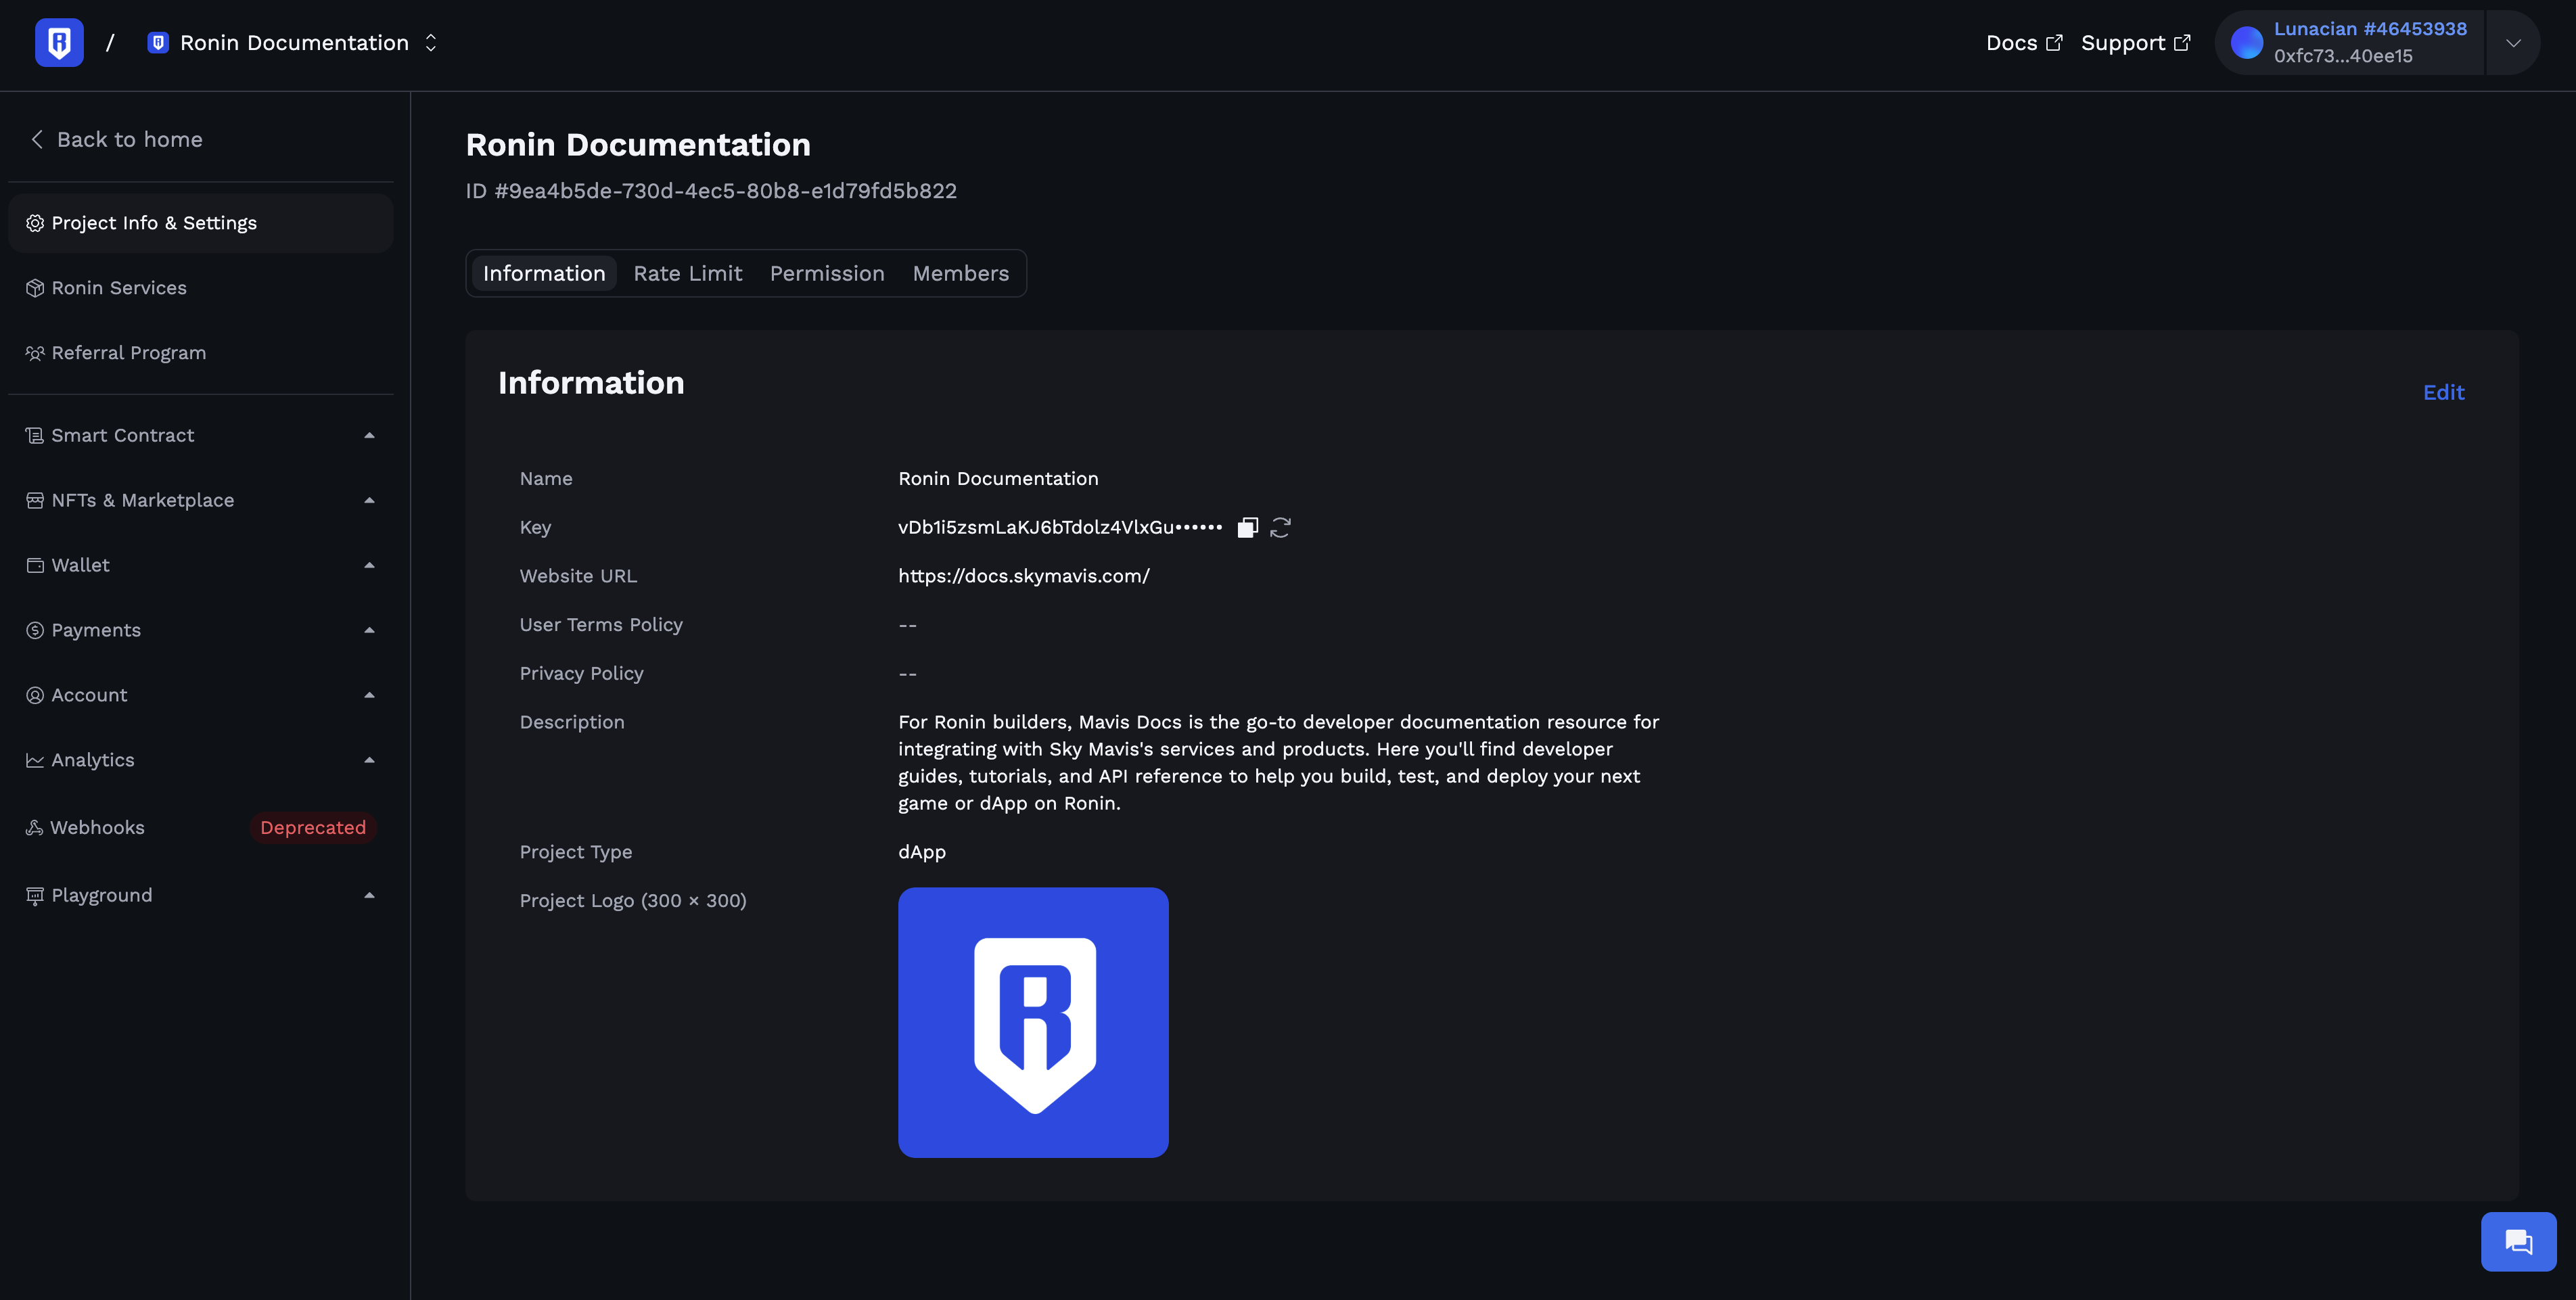Click the Lunacian avatar circle
This screenshot has height=1300, width=2576.
[2246, 43]
